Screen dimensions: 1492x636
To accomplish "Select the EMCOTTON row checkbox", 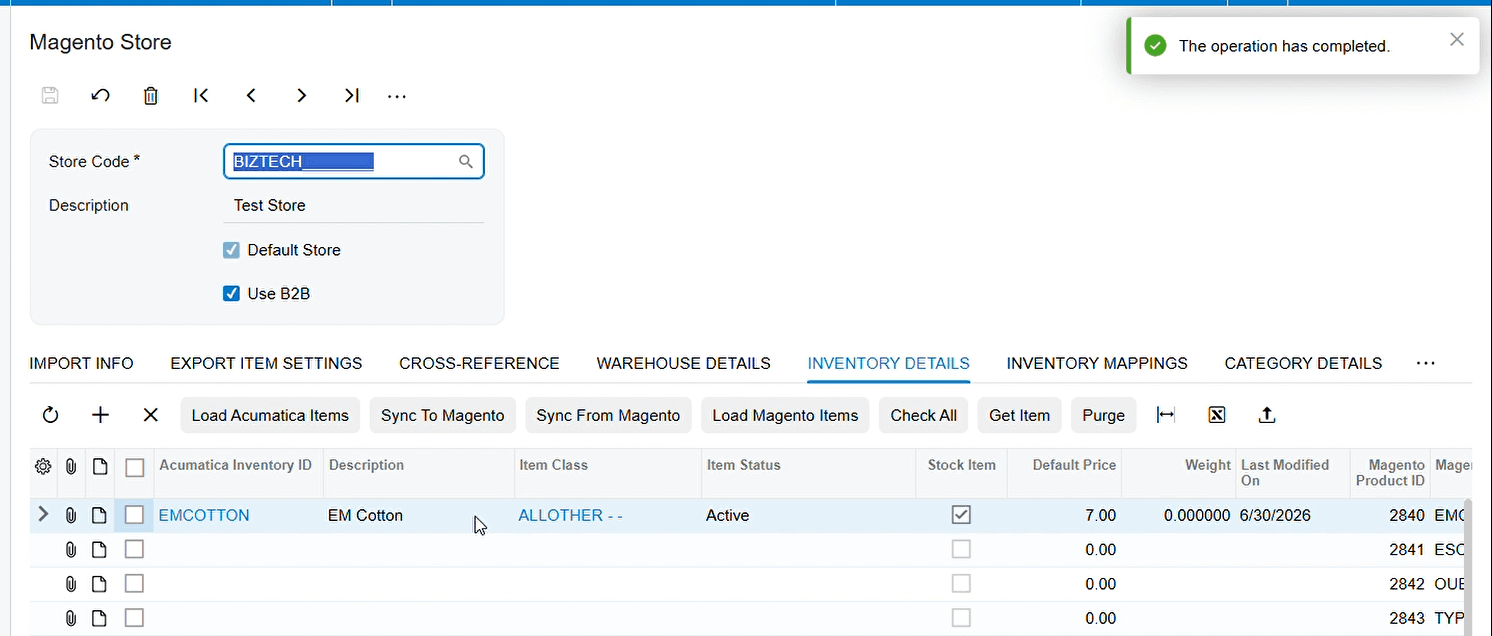I will point(134,515).
